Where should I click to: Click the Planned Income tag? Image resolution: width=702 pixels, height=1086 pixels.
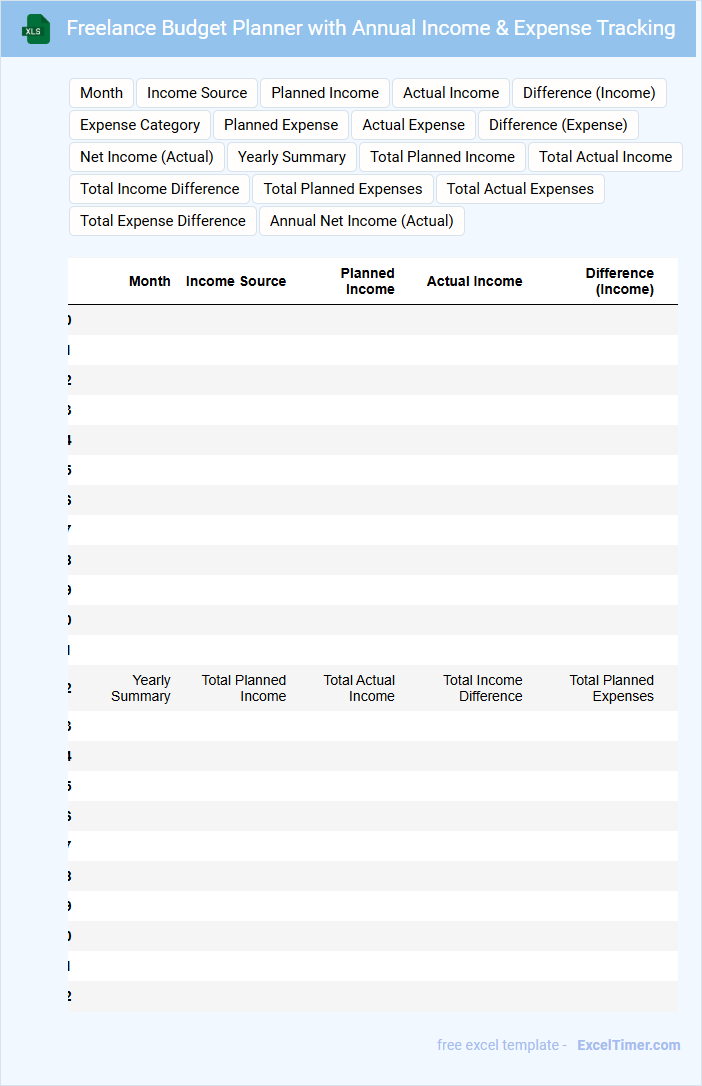click(325, 93)
